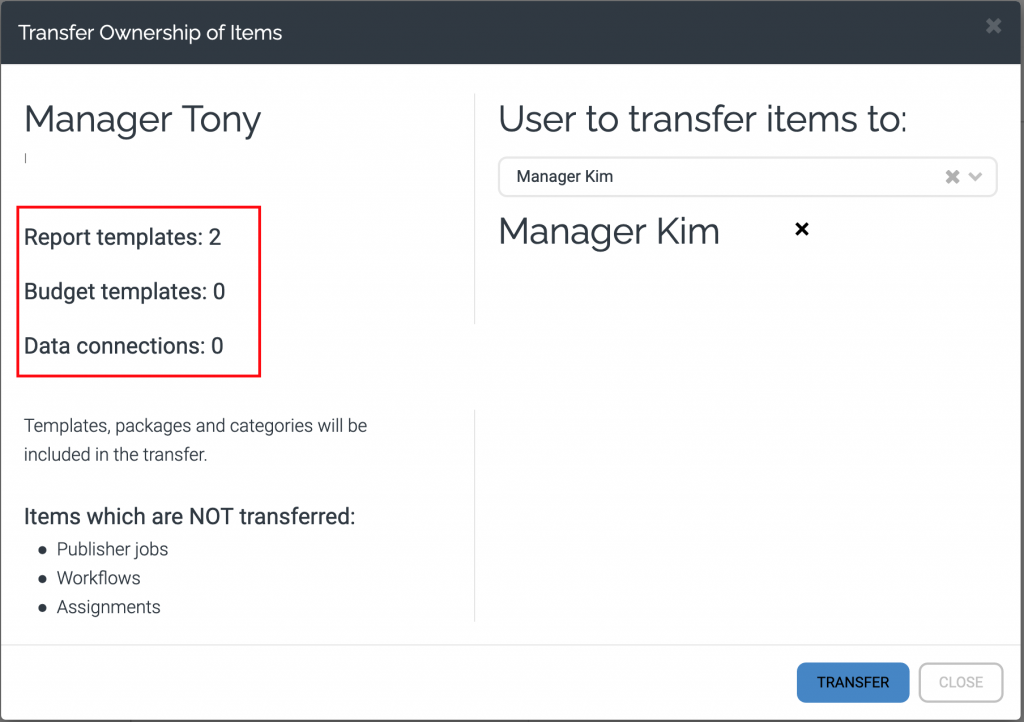Click the Data connections: 0 line
The width and height of the screenshot is (1024, 722).
coord(123,346)
